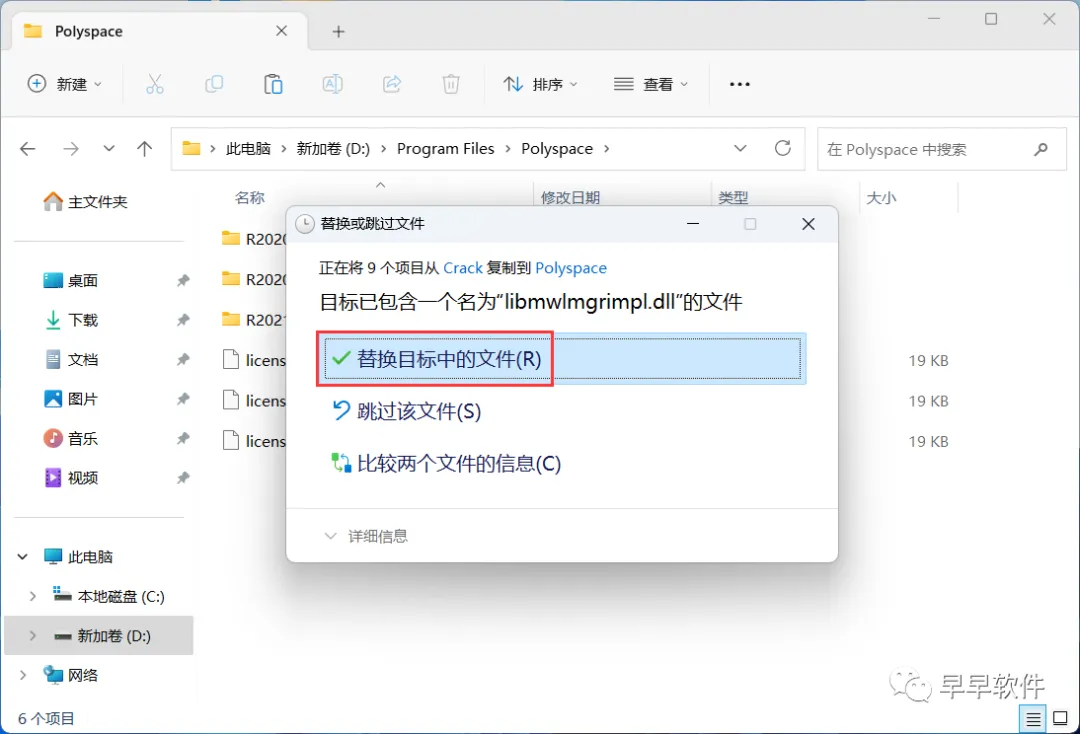Image resolution: width=1080 pixels, height=734 pixels.
Task: Click the pin icon next to 音乐
Action: 183,439
